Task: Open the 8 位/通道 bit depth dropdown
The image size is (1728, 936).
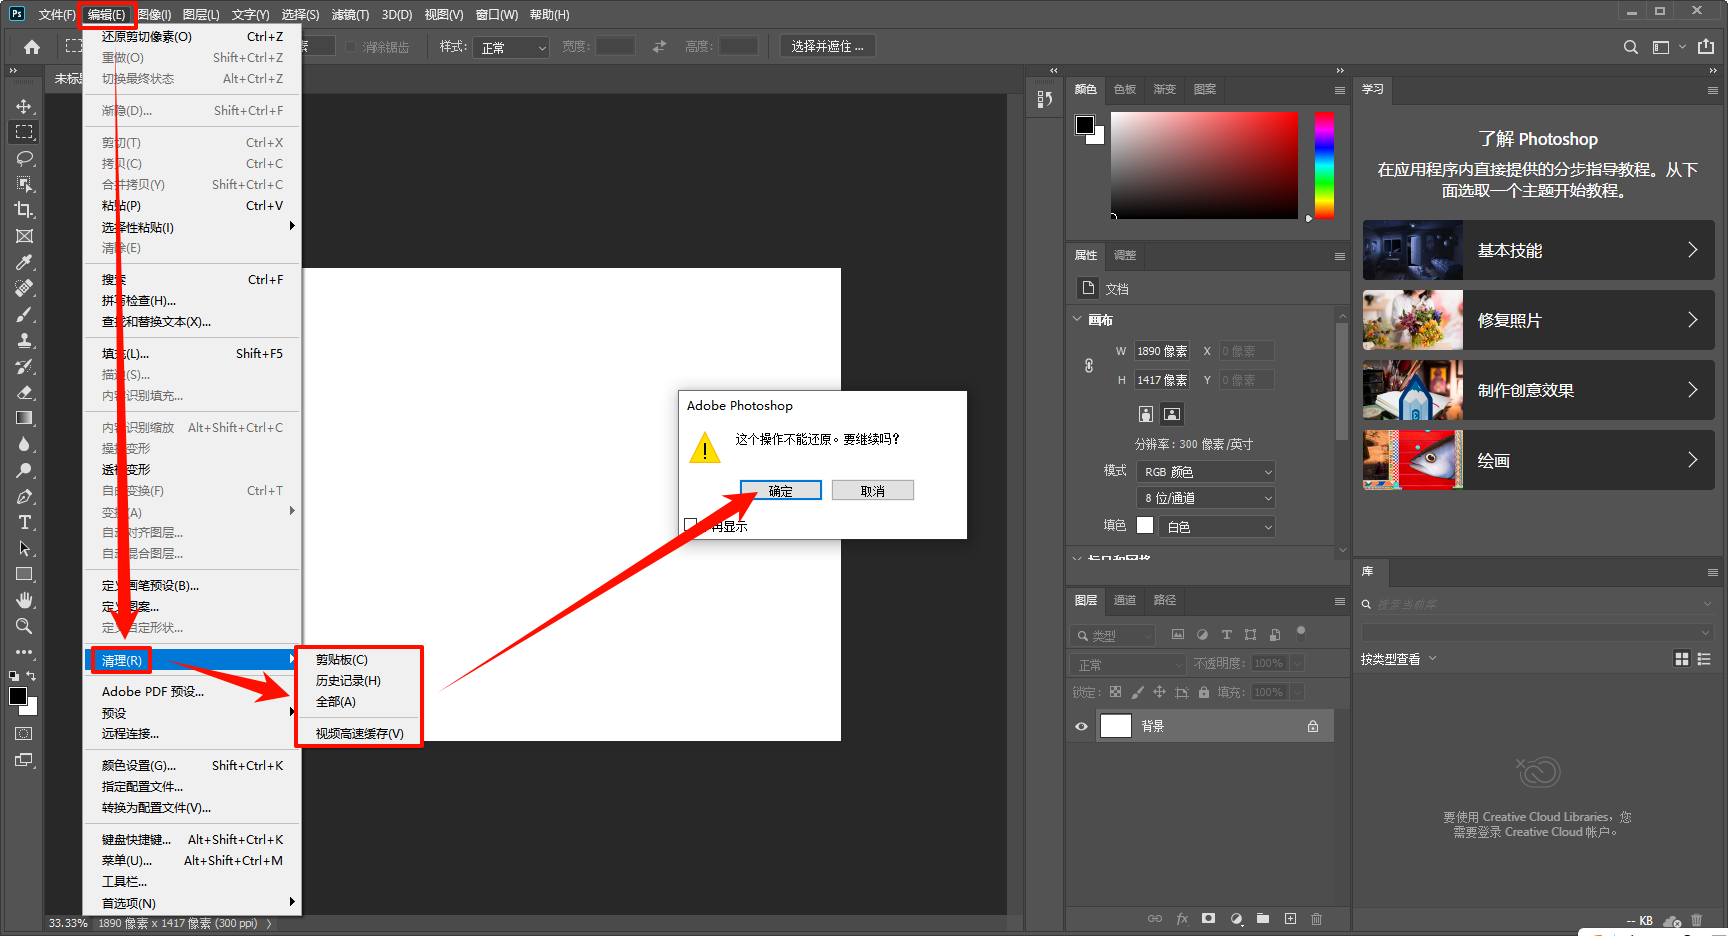Action: pos(1207,498)
